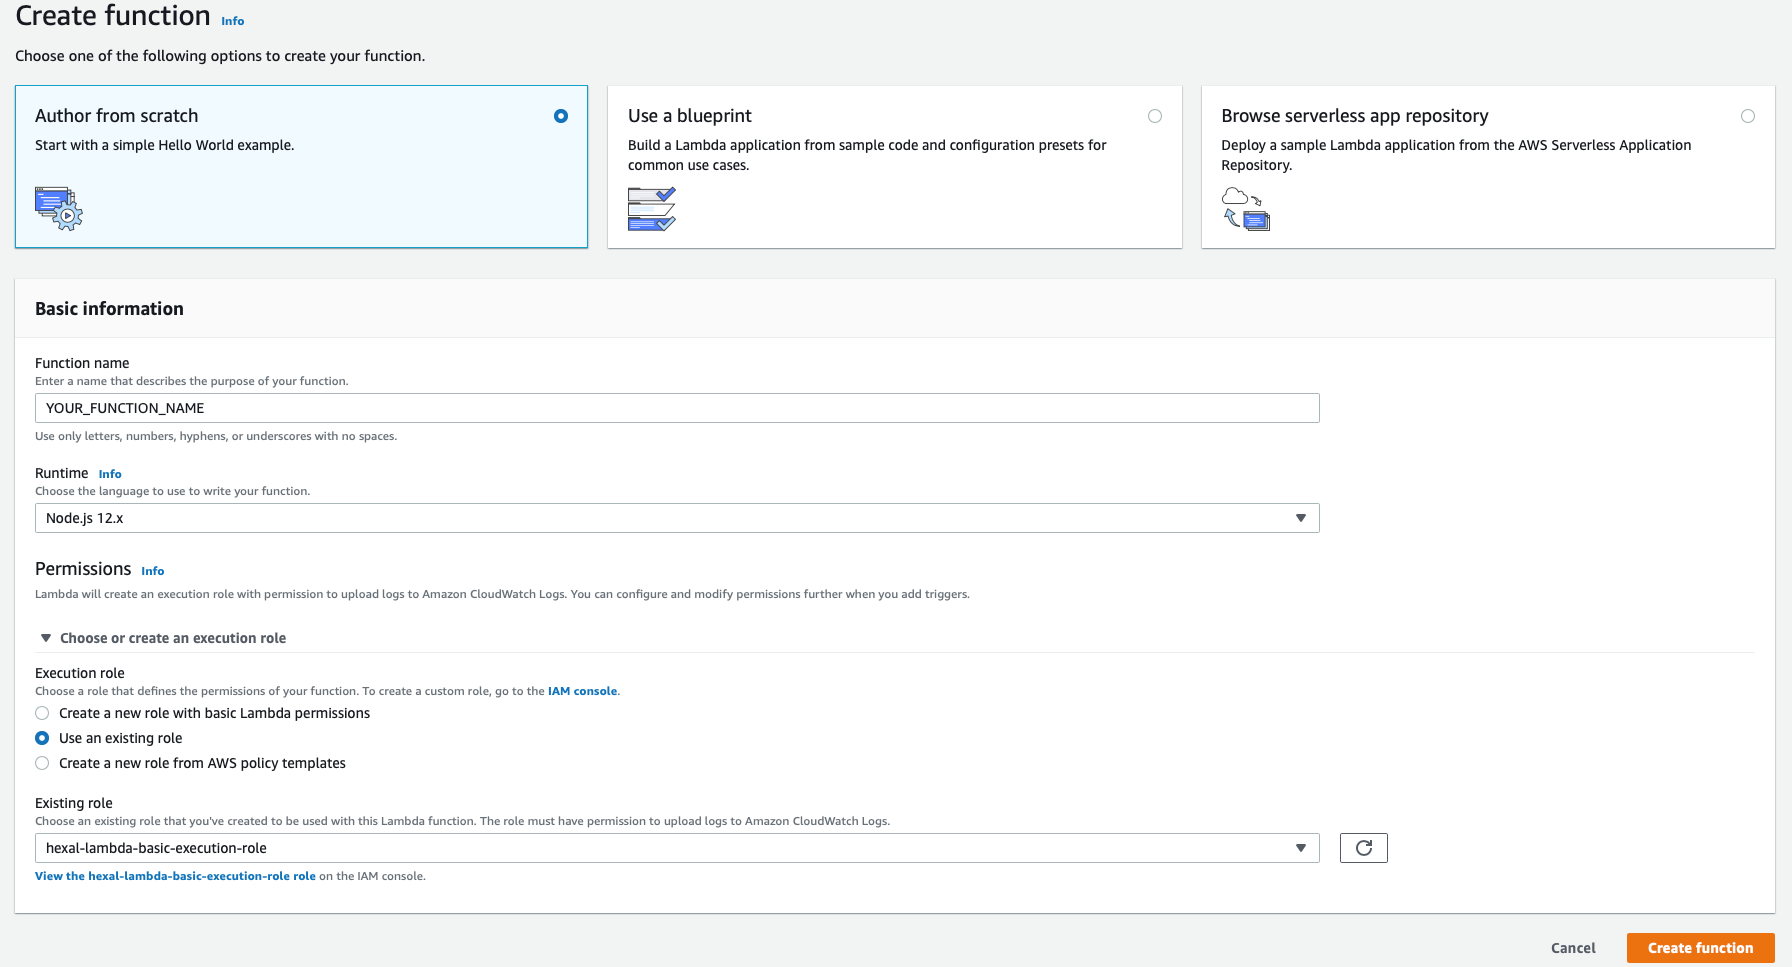
Task: Click the Function name input field
Action: (677, 408)
